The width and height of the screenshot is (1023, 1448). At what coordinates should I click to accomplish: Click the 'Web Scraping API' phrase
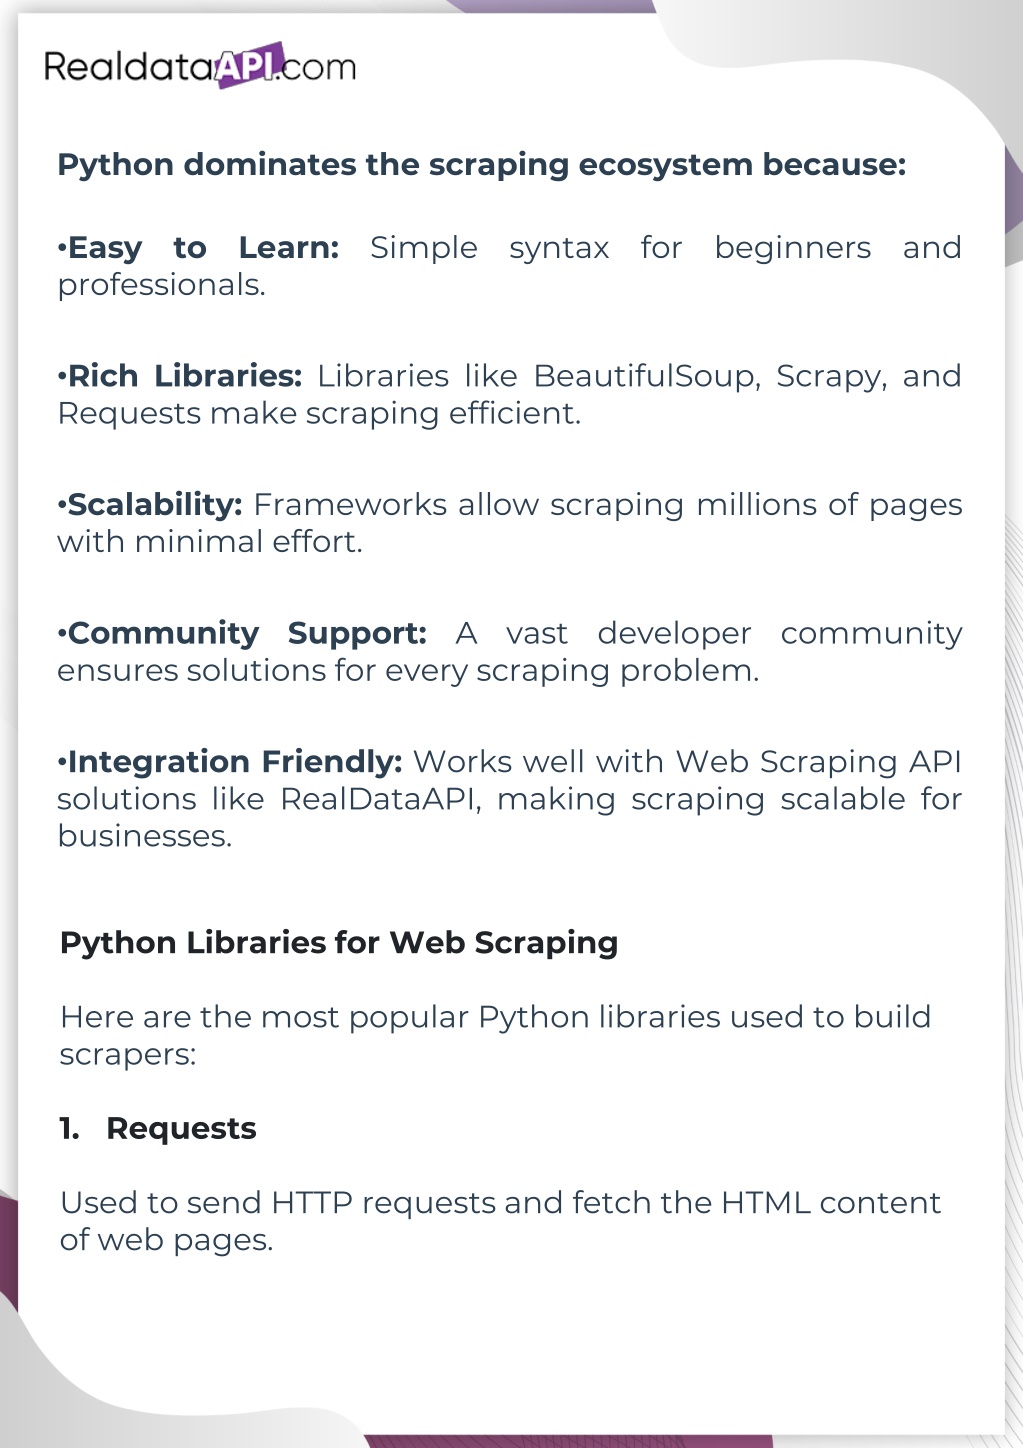[818, 762]
